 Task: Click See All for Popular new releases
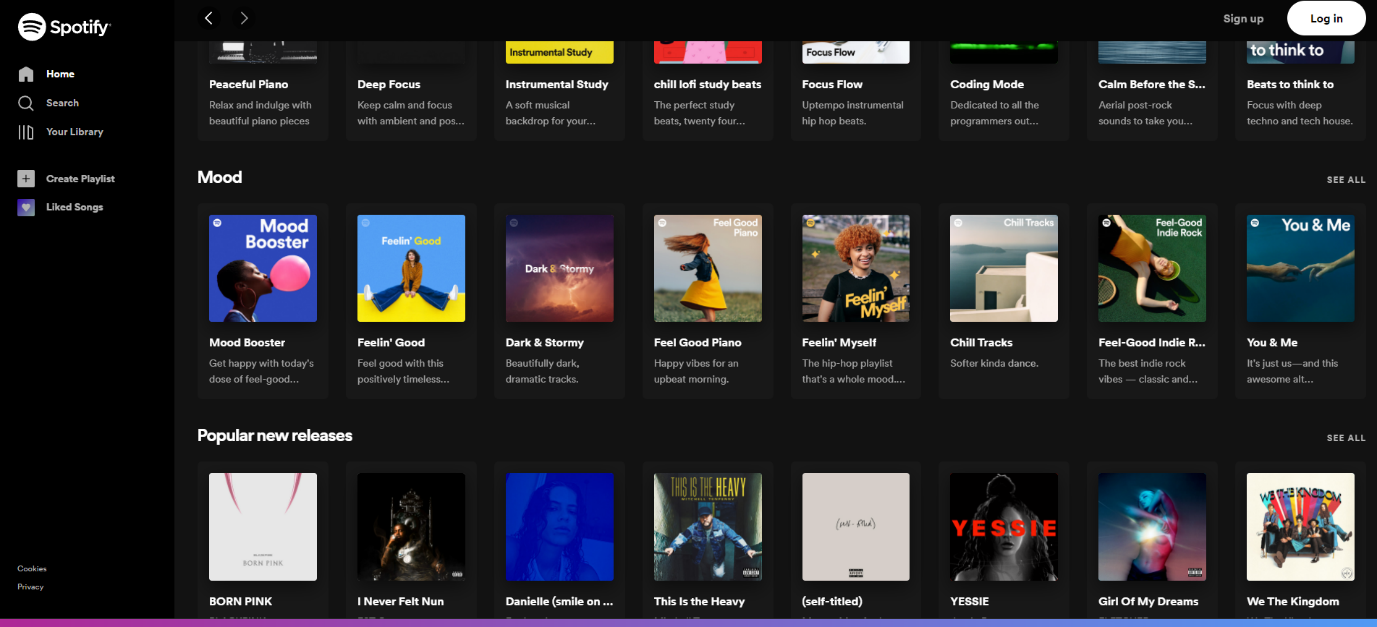click(x=1346, y=438)
